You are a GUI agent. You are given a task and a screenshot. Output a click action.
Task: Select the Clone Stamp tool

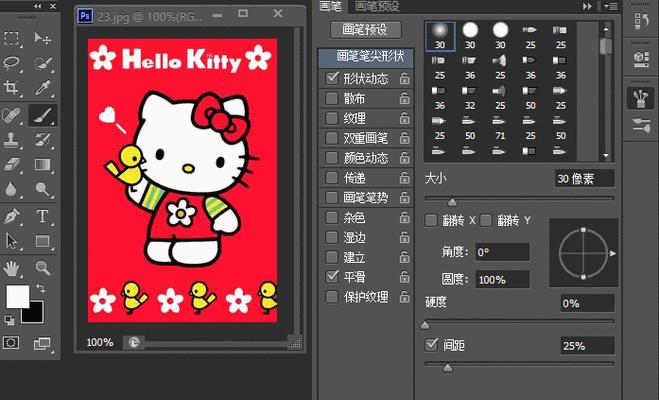(x=11, y=140)
